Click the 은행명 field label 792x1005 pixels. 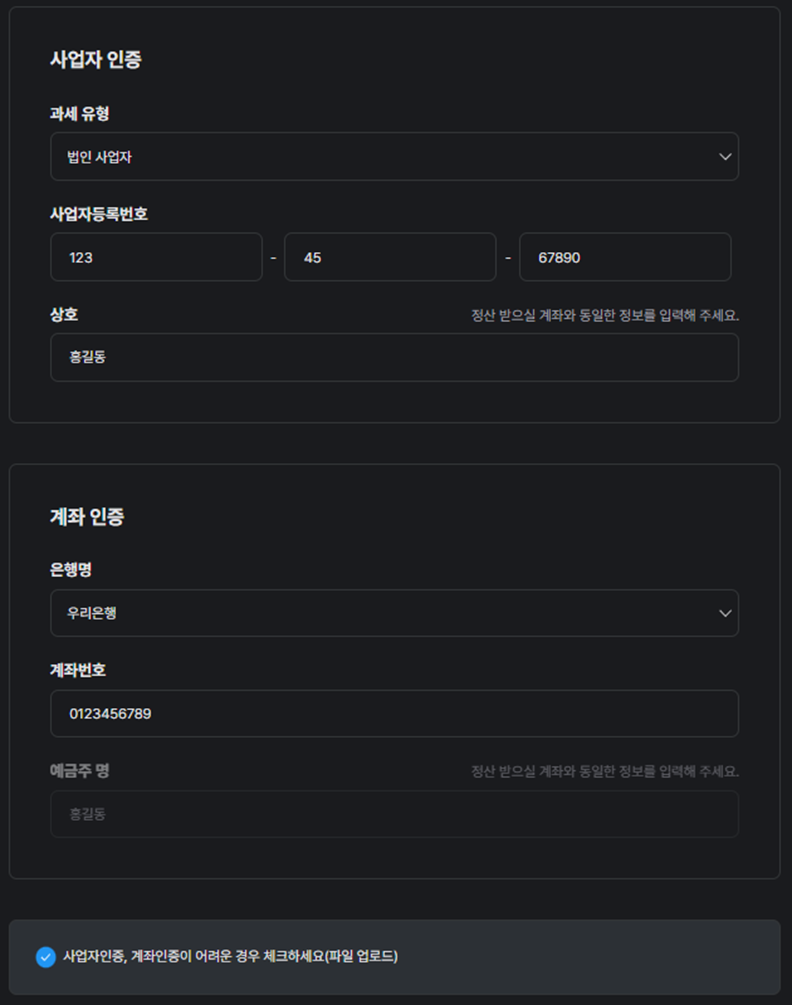click(71, 570)
